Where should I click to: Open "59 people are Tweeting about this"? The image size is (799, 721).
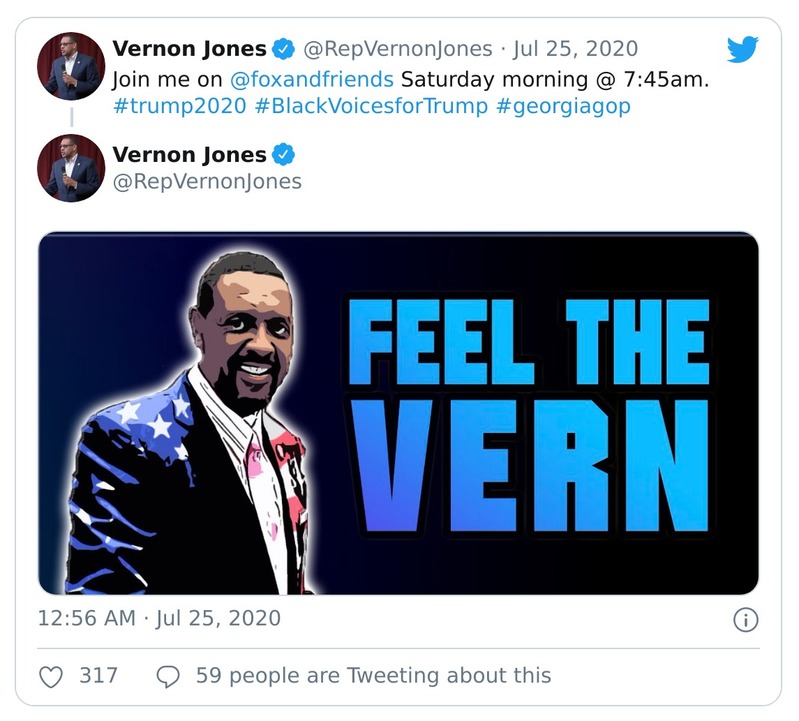pos(373,676)
